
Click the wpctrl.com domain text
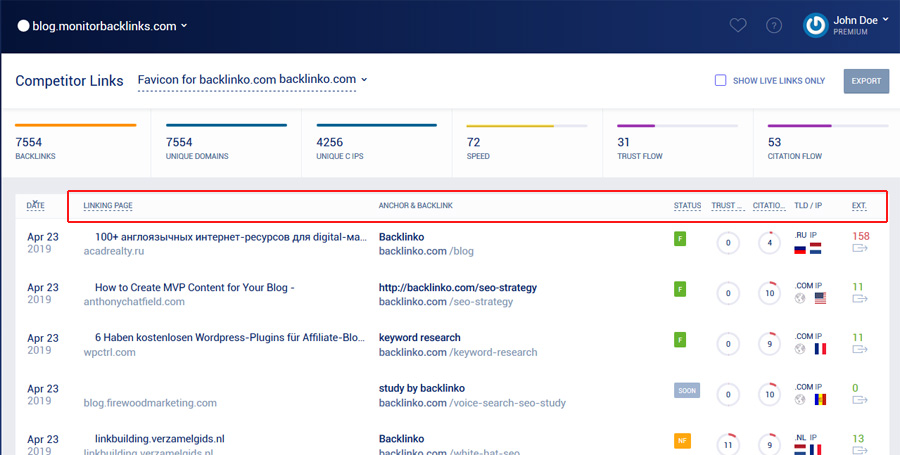click(x=110, y=352)
